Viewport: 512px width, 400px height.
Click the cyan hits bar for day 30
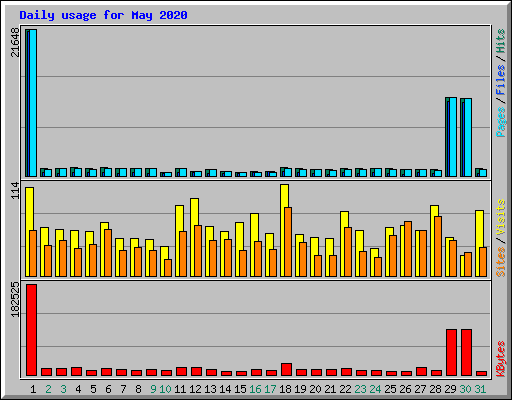(468, 137)
